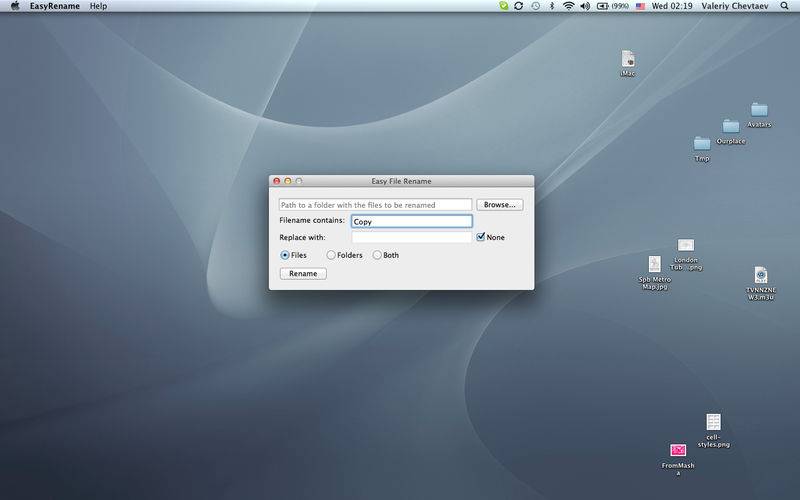Select the Folders radio button

click(331, 255)
